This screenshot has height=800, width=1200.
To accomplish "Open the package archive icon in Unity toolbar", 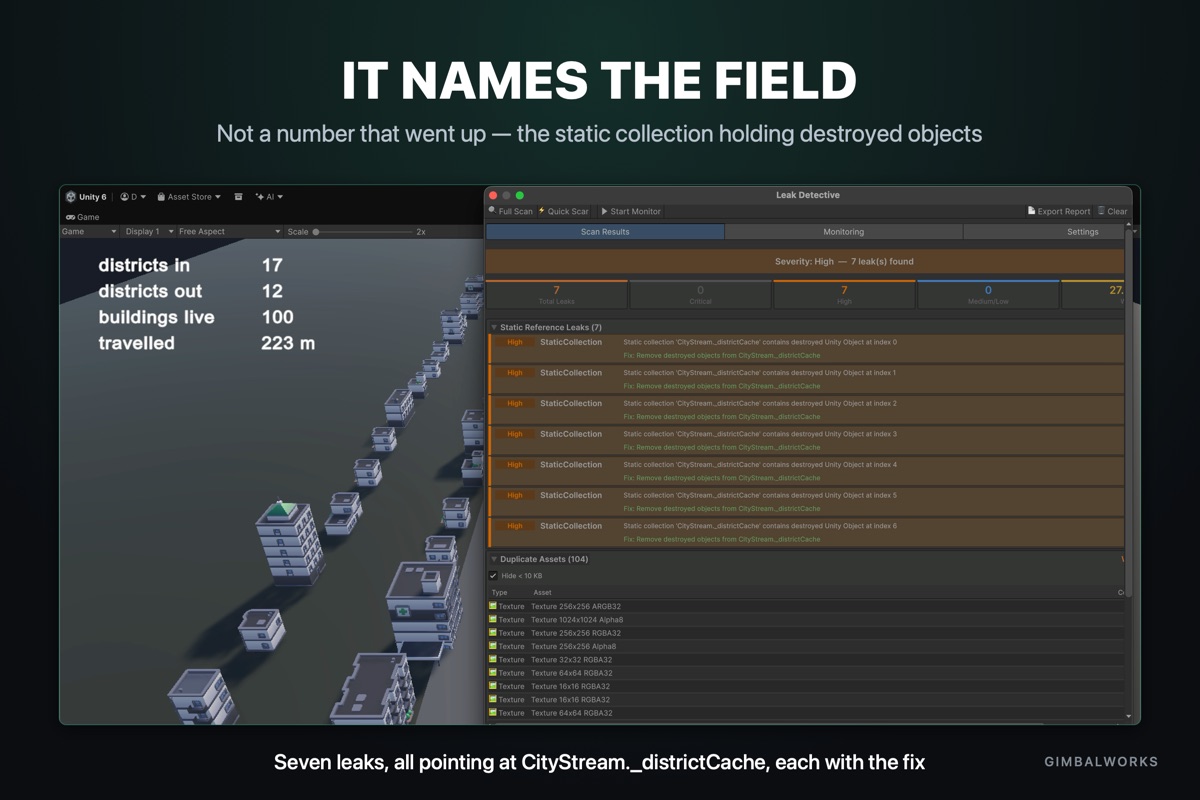I will tap(238, 197).
